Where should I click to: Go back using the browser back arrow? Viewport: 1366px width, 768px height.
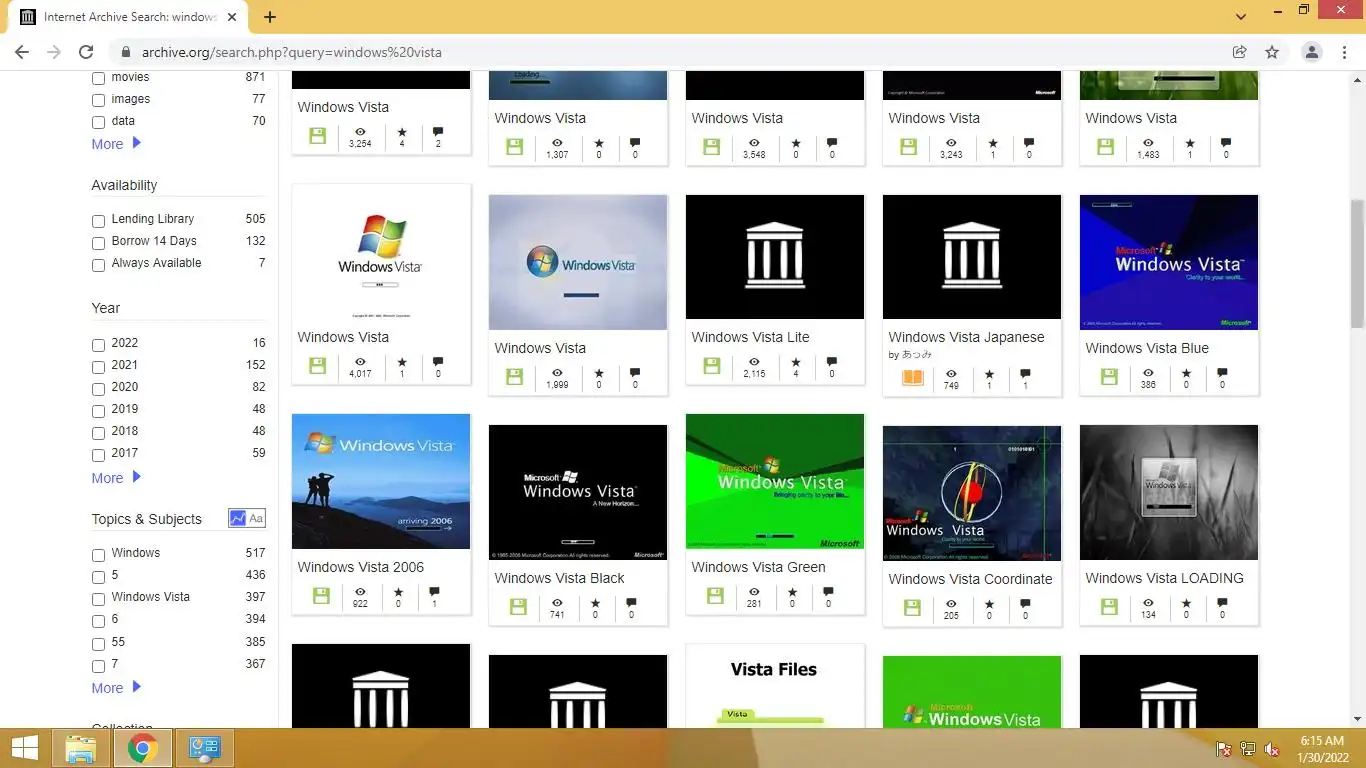click(22, 52)
